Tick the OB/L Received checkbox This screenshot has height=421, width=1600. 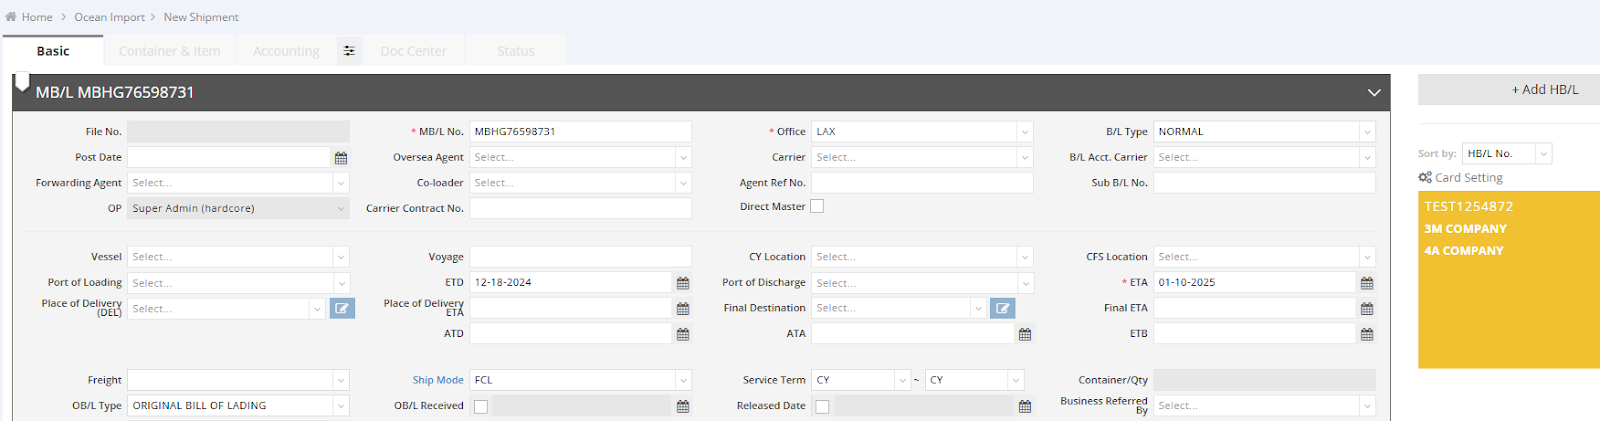pos(481,407)
